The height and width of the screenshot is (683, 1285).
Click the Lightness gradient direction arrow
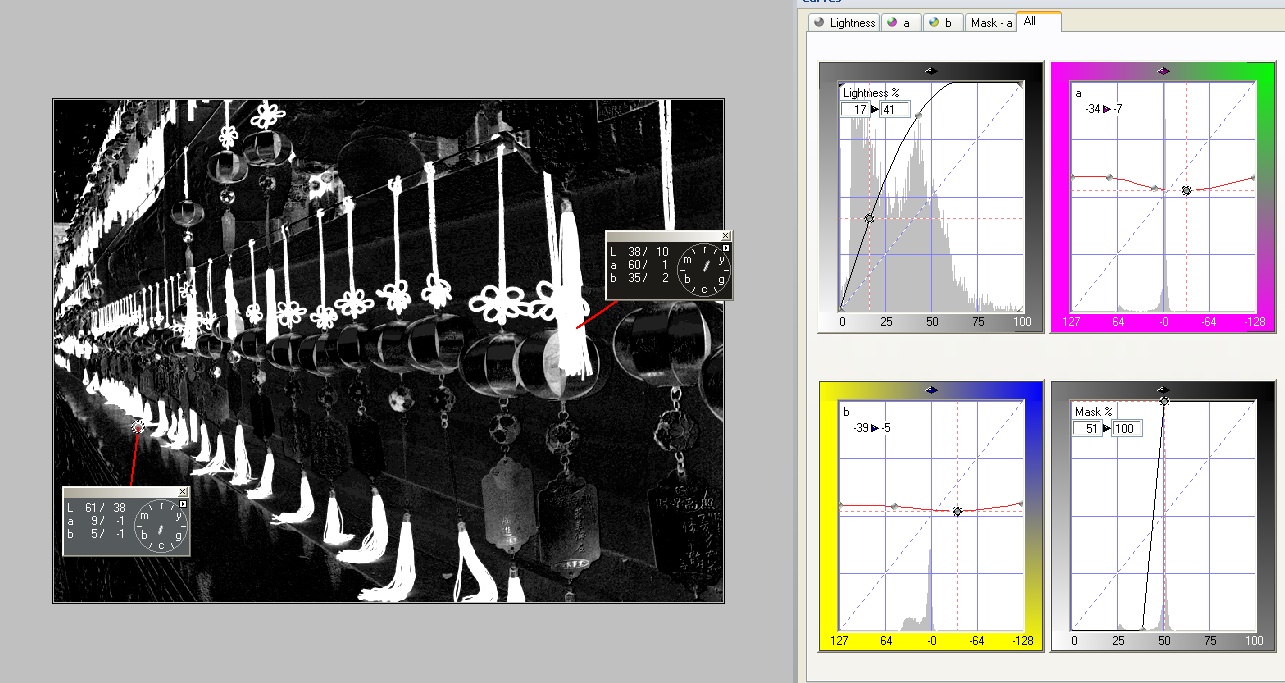pos(931,70)
